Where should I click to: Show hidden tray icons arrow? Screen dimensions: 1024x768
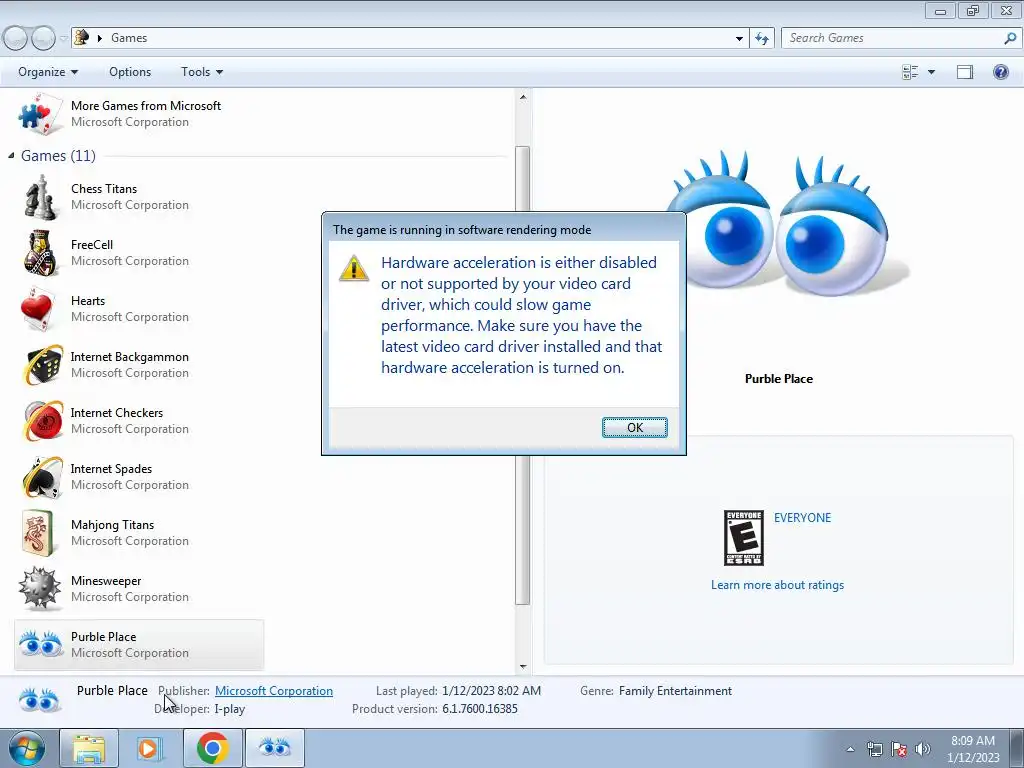850,749
